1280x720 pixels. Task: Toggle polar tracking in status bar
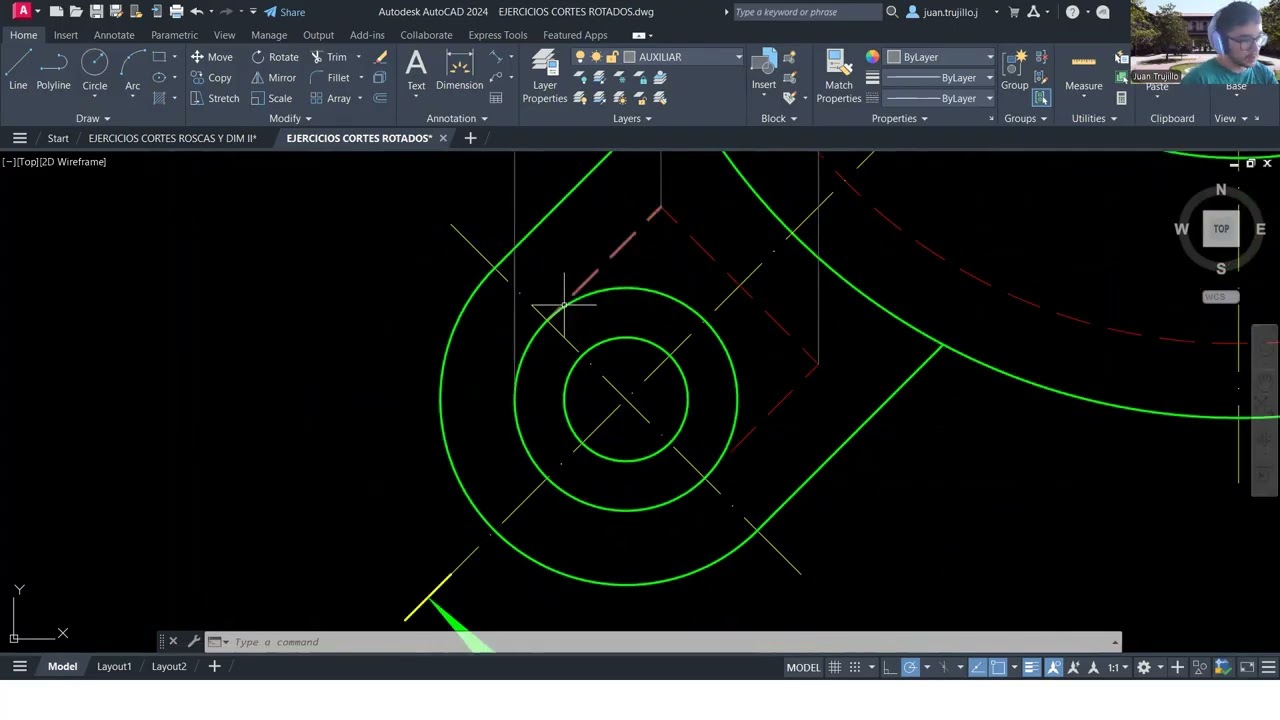coord(910,667)
